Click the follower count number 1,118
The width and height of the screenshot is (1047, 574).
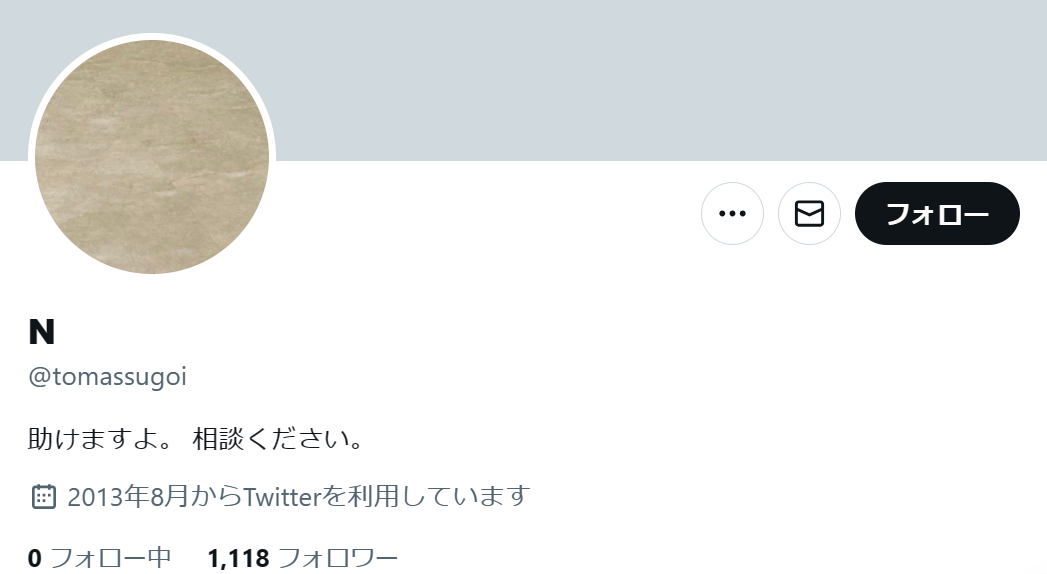[238, 558]
